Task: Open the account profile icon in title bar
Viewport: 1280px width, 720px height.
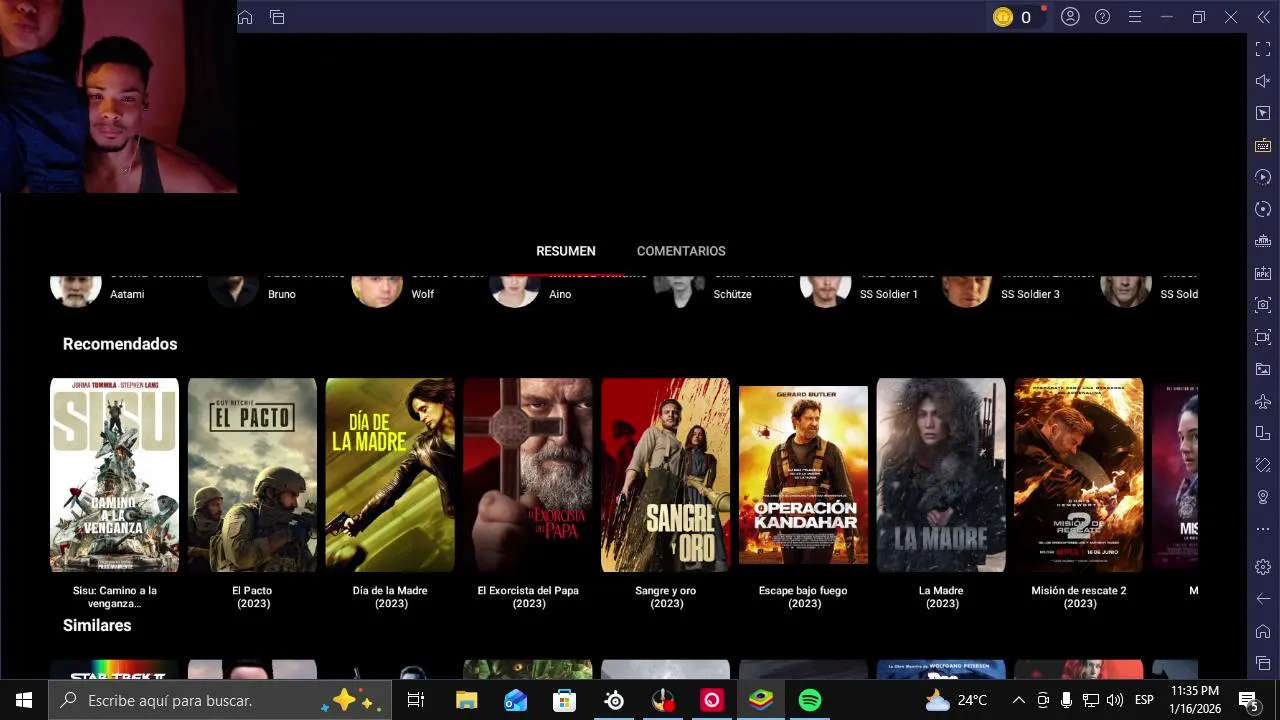Action: click(x=1070, y=17)
